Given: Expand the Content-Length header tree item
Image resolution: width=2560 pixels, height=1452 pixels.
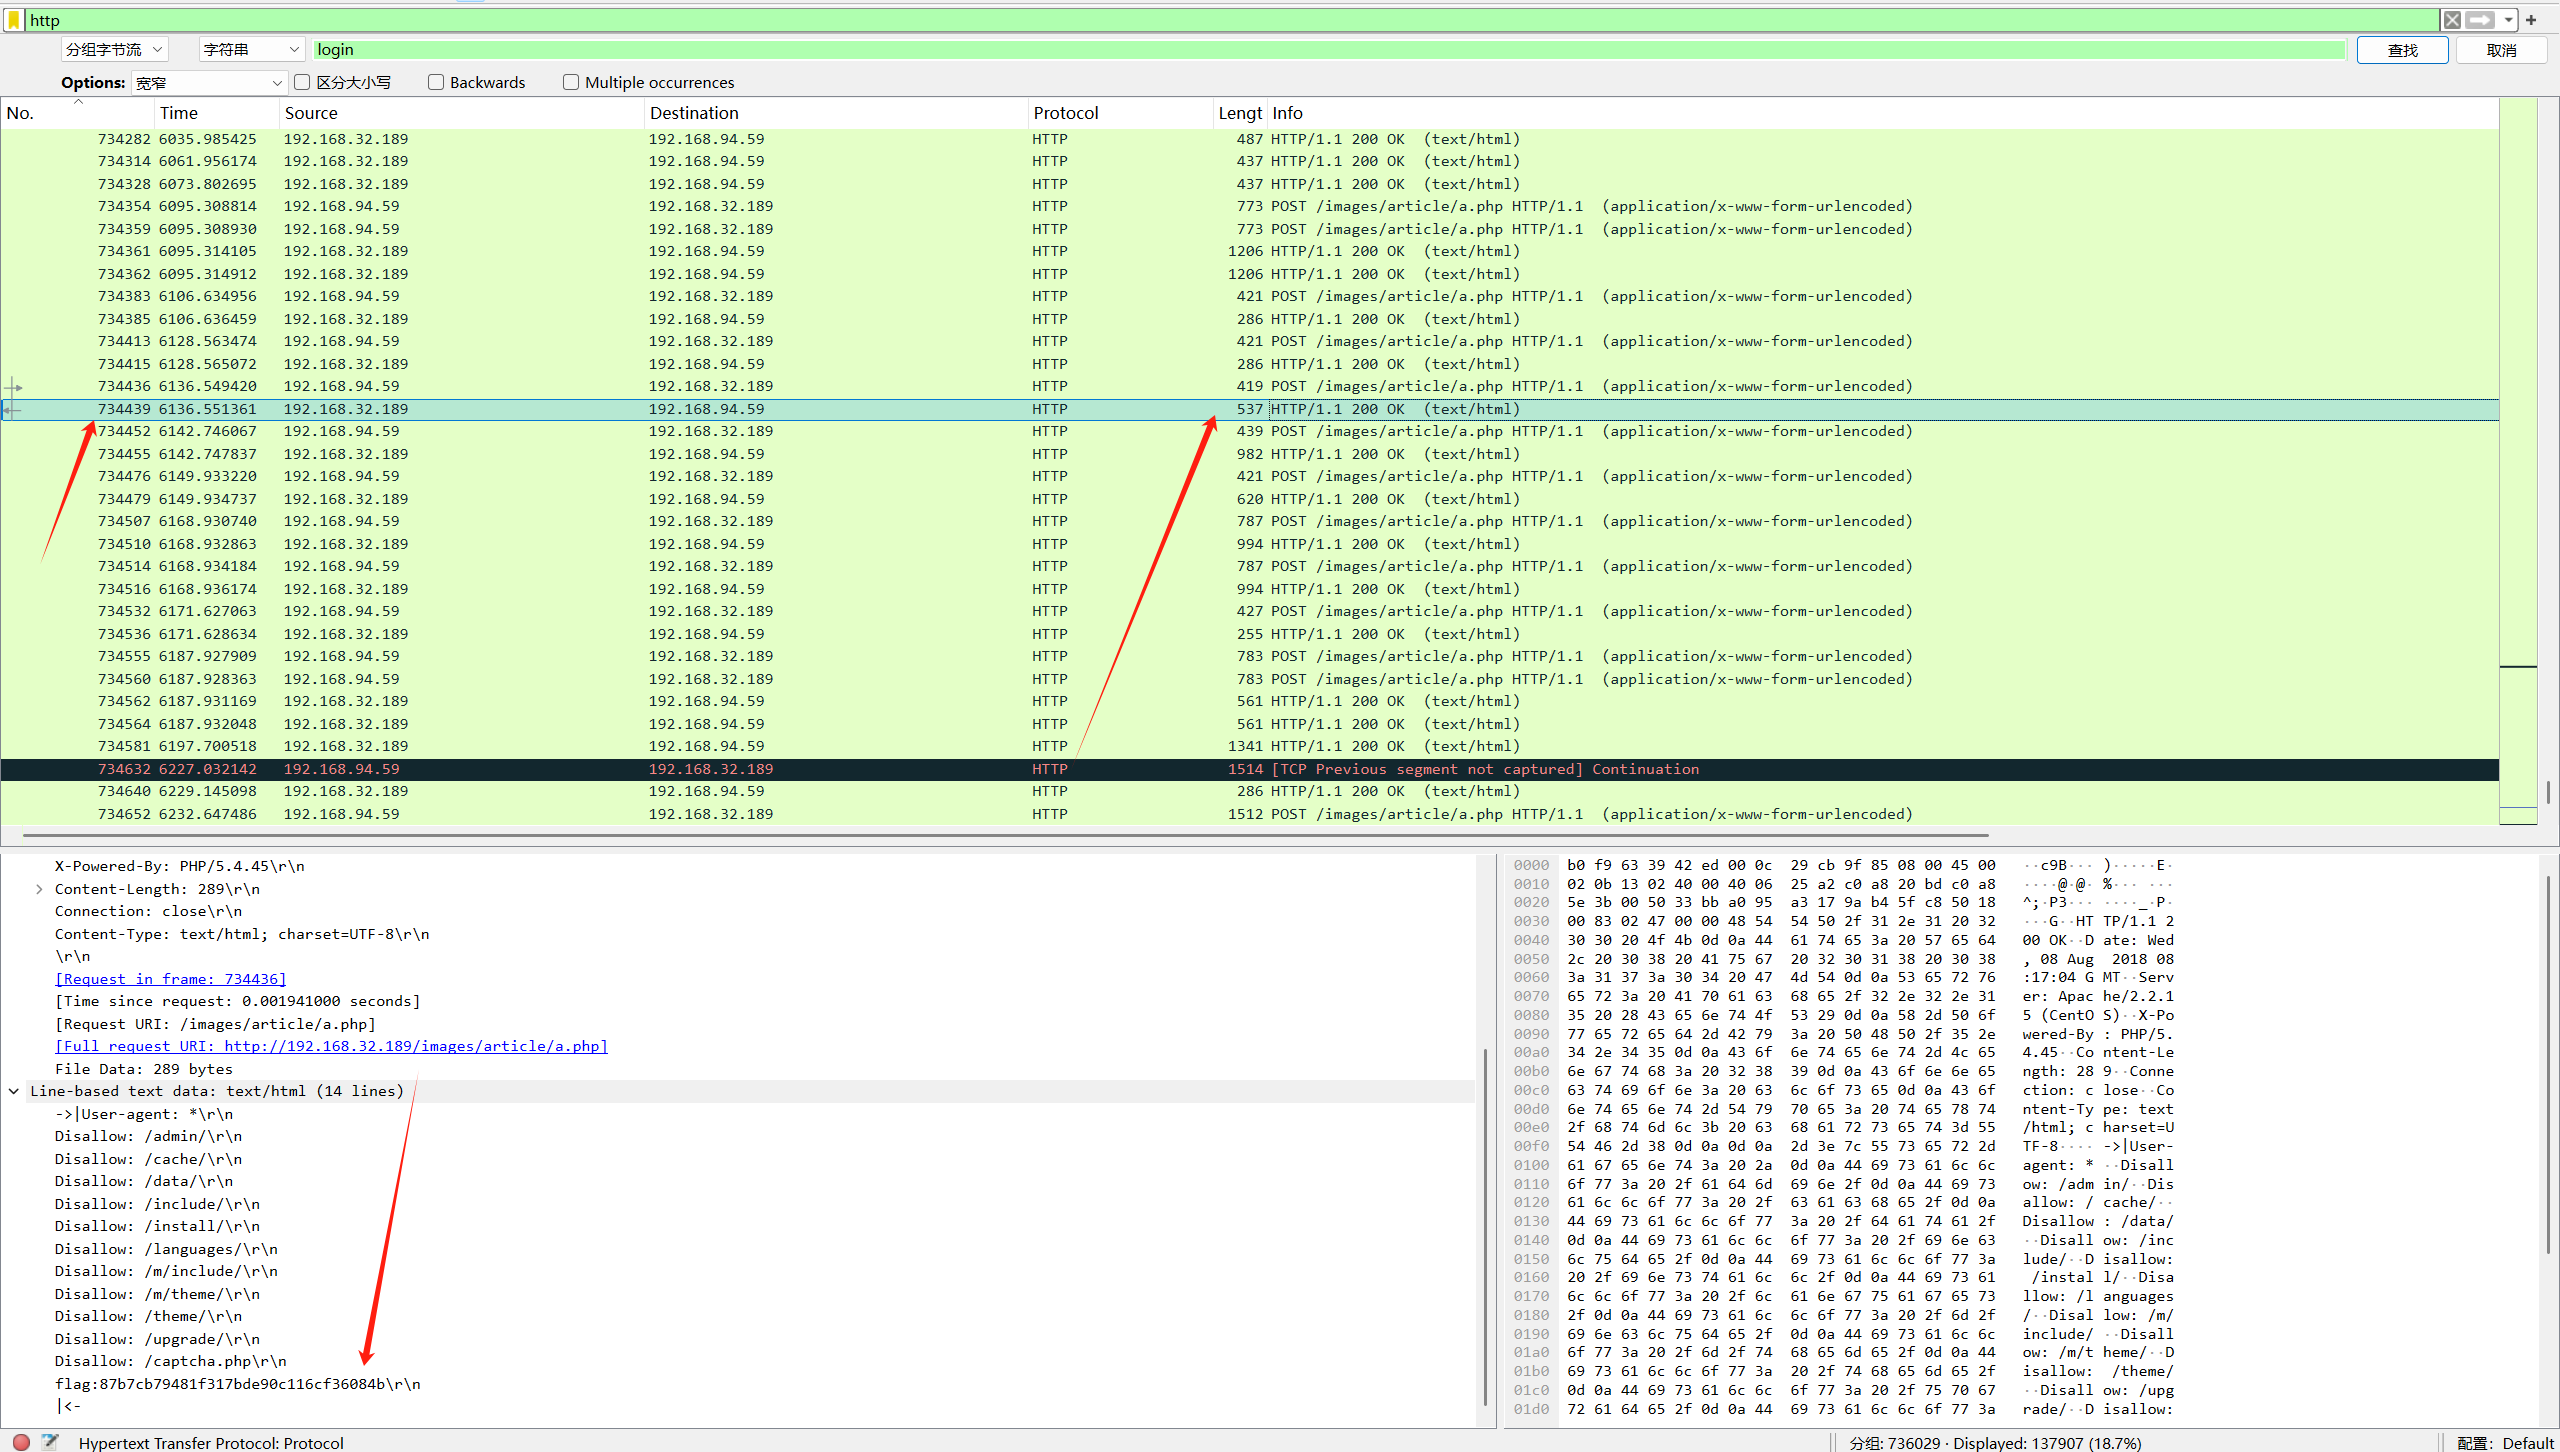Looking at the screenshot, I should (39, 889).
